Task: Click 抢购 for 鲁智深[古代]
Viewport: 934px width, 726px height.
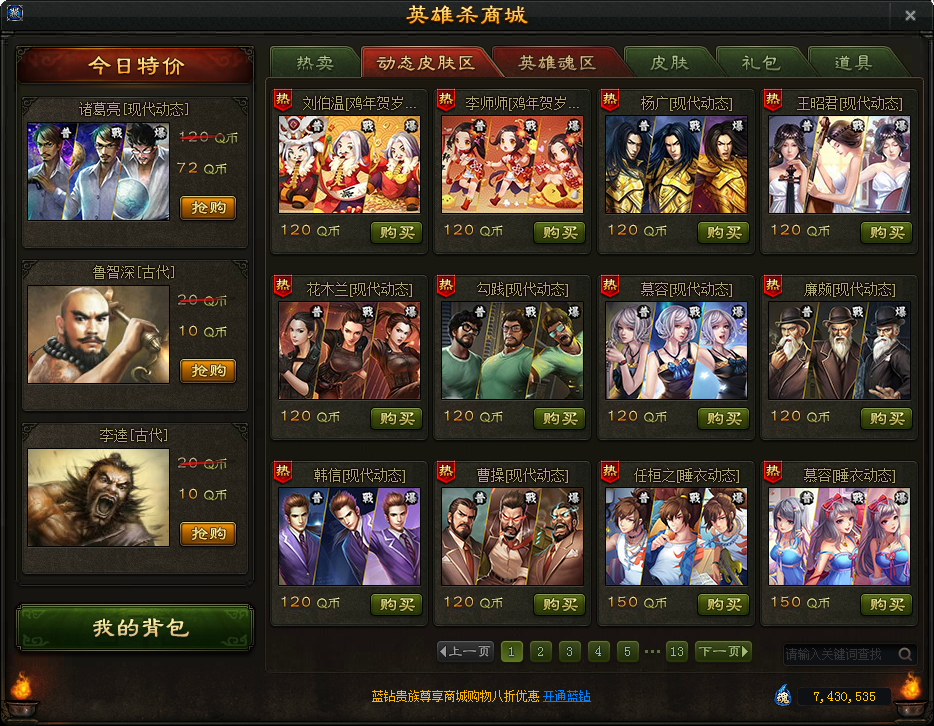Action: coord(208,370)
